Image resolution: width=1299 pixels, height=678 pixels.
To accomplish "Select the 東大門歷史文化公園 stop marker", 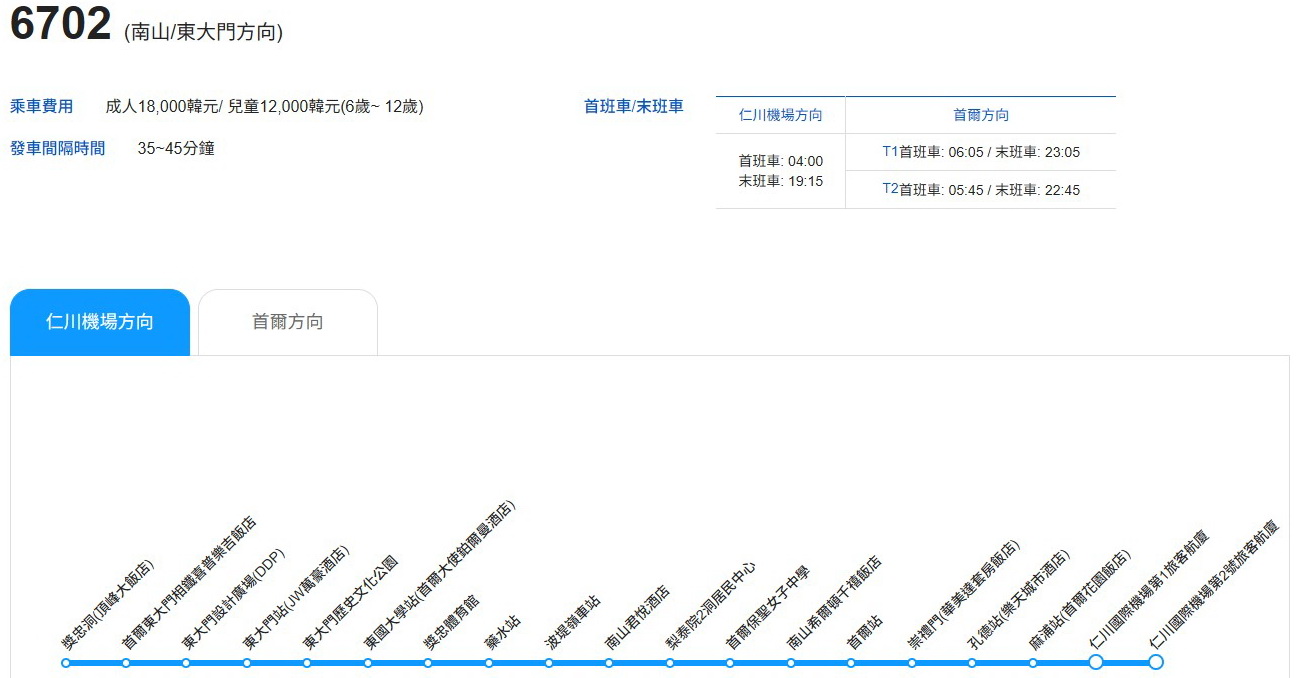I will click(x=306, y=662).
